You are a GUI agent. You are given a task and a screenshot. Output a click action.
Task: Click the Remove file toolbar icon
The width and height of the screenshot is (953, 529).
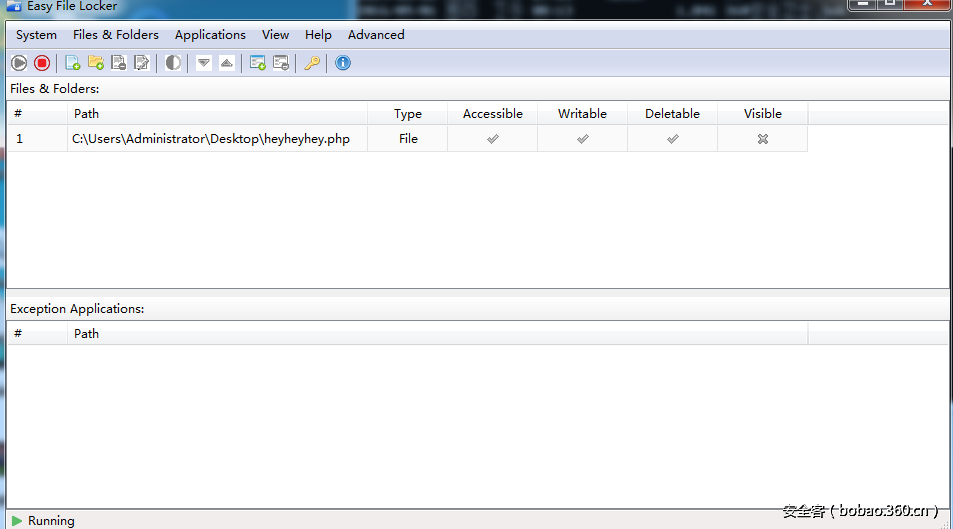pos(118,63)
